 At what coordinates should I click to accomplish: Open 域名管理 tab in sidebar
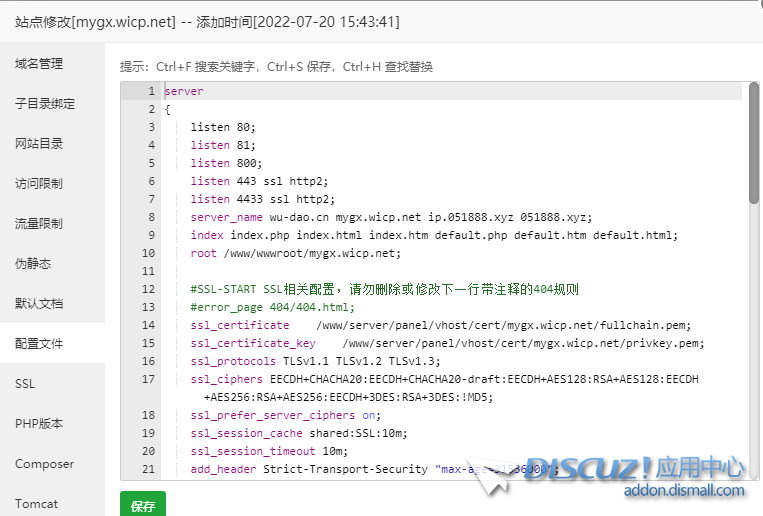(x=39, y=64)
